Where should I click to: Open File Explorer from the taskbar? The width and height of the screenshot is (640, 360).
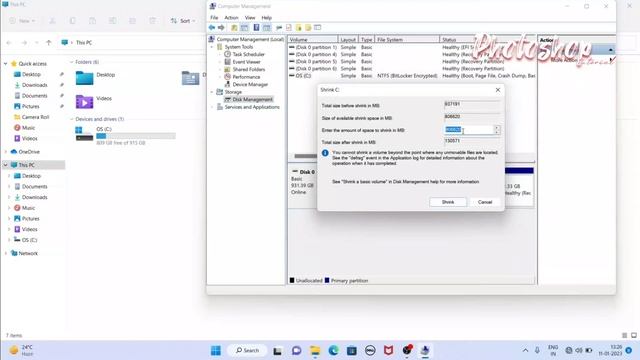(x=315, y=350)
